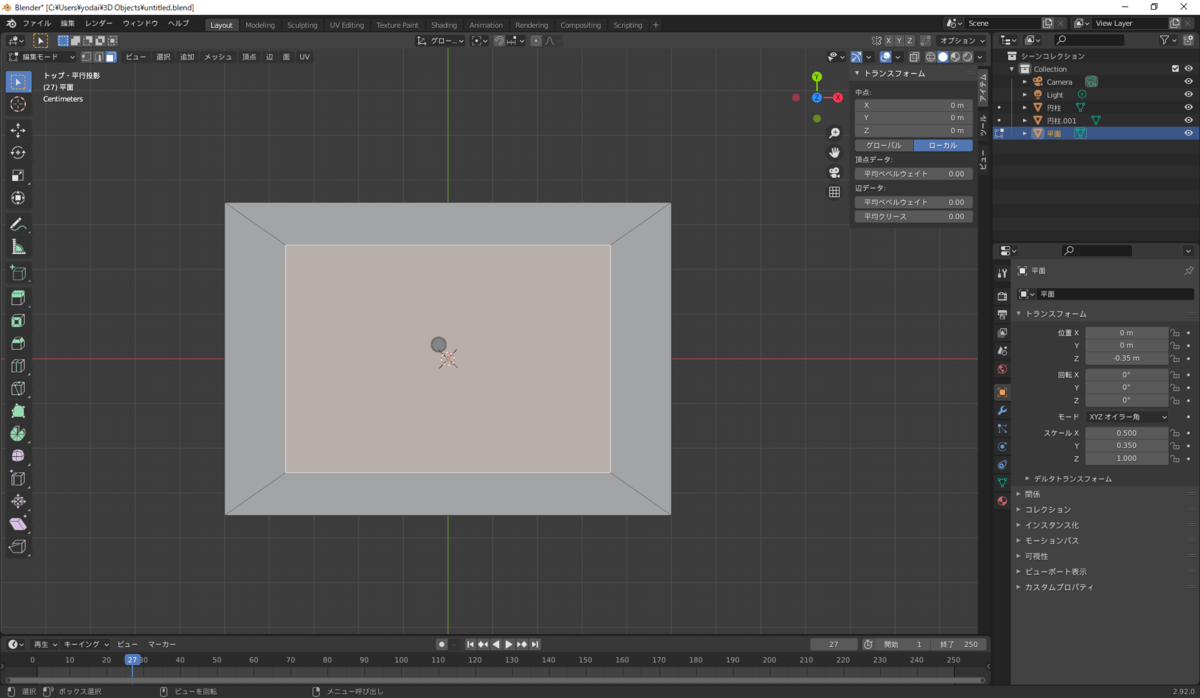This screenshot has width=1200, height=698.
Task: Toggle X-ray view button
Action: pos(914,57)
